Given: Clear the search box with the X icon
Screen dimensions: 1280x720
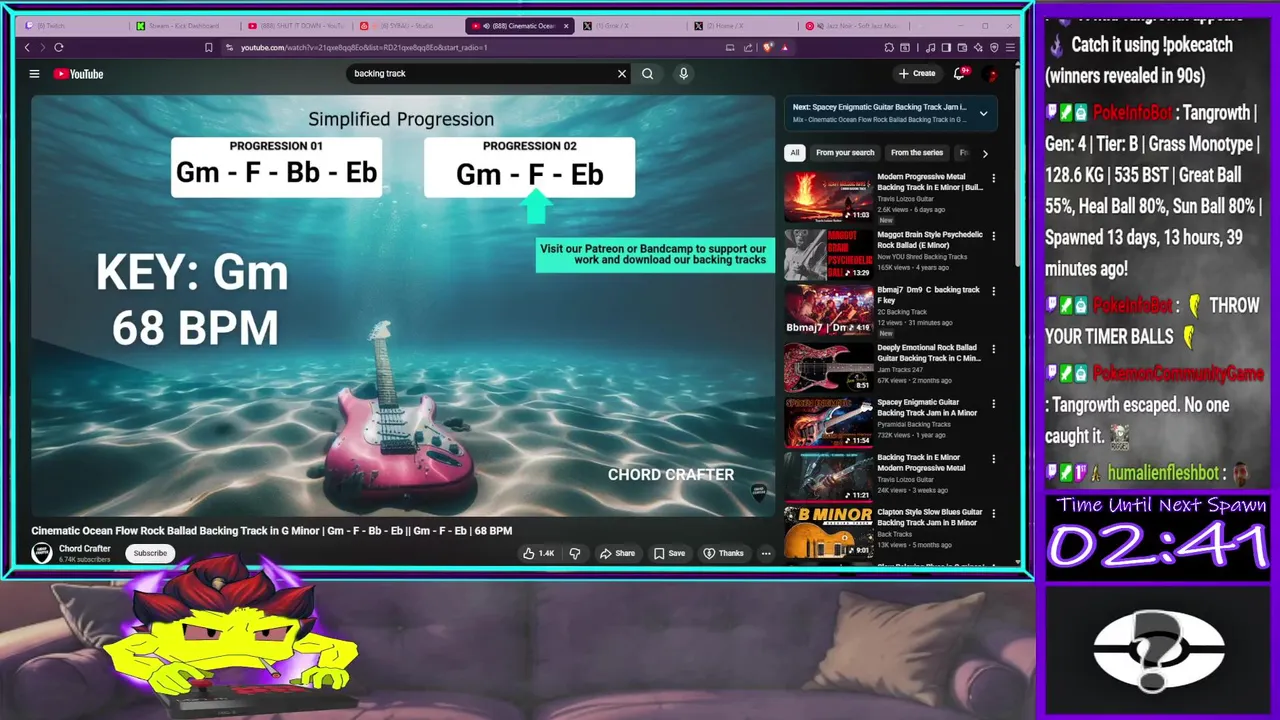Looking at the screenshot, I should pos(622,73).
